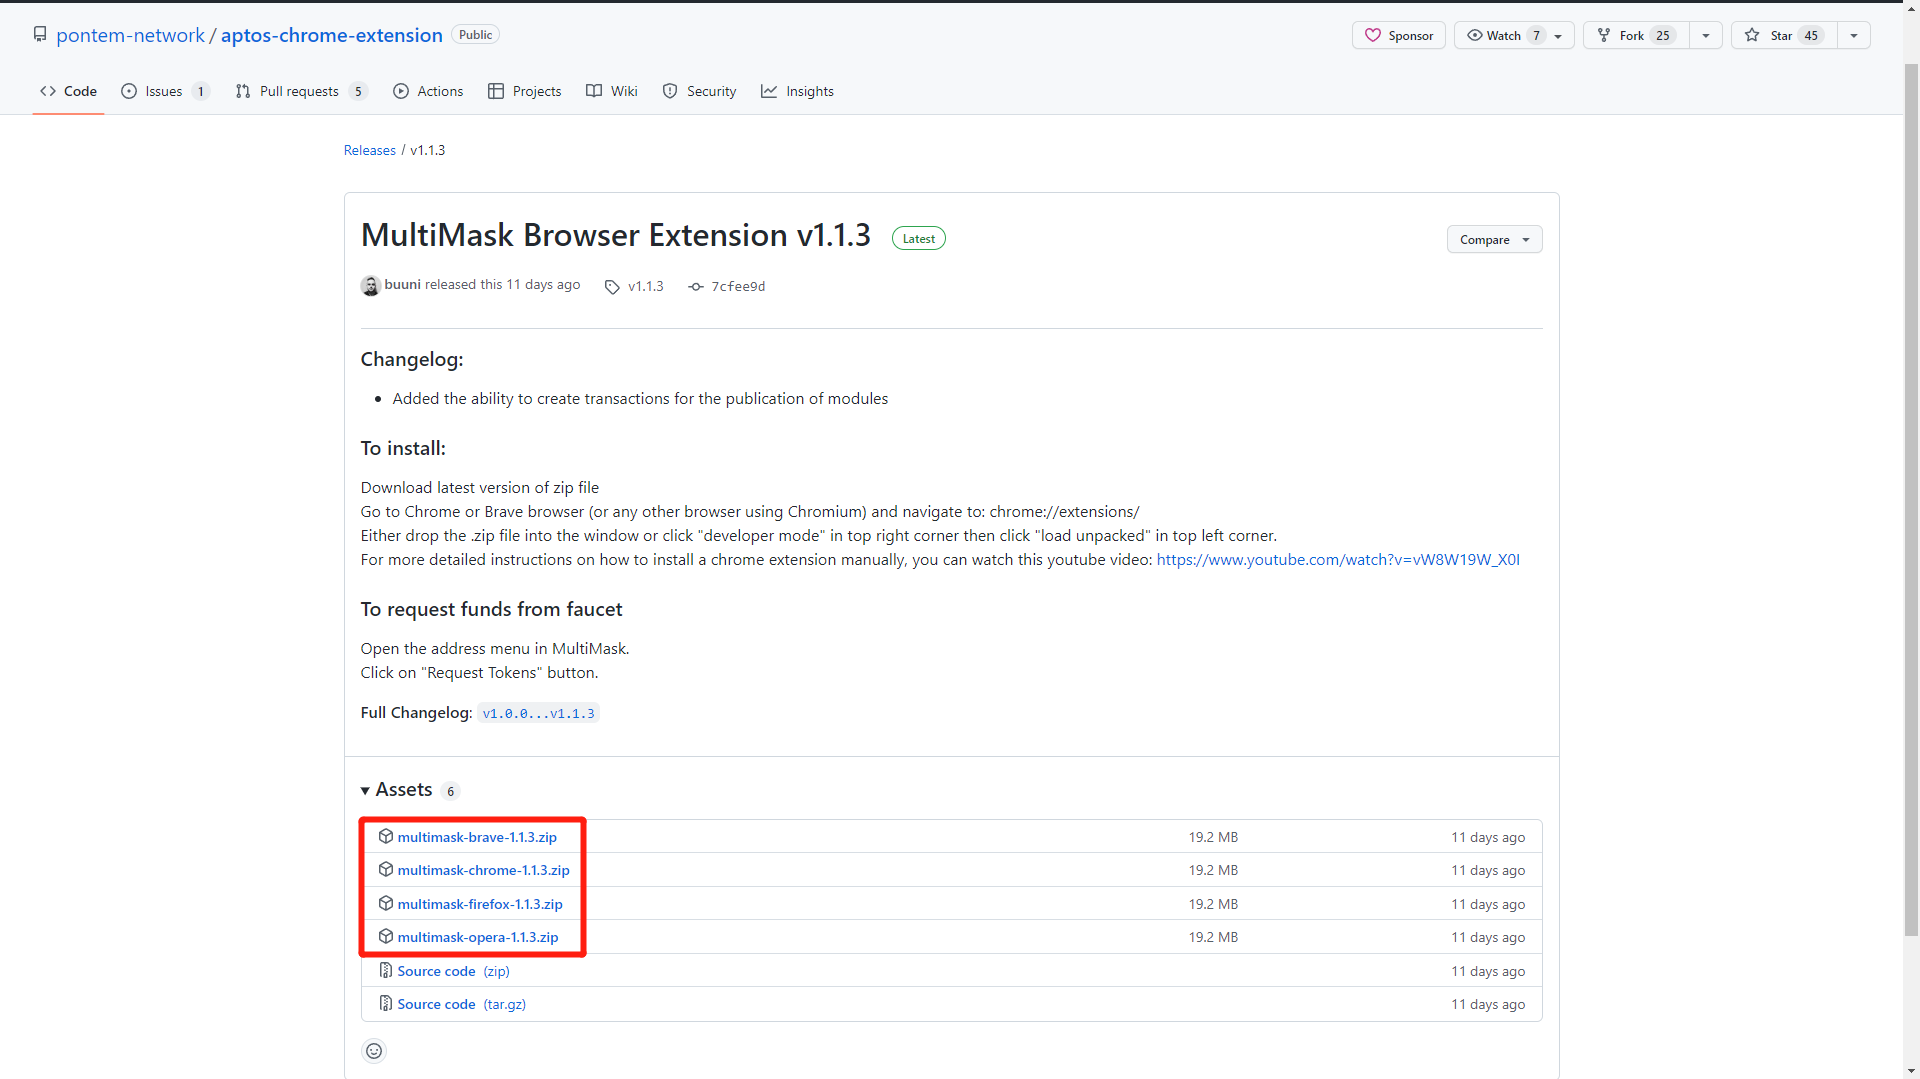The width and height of the screenshot is (1920, 1079).
Task: Click the Actions play-circle icon
Action: [x=401, y=91]
